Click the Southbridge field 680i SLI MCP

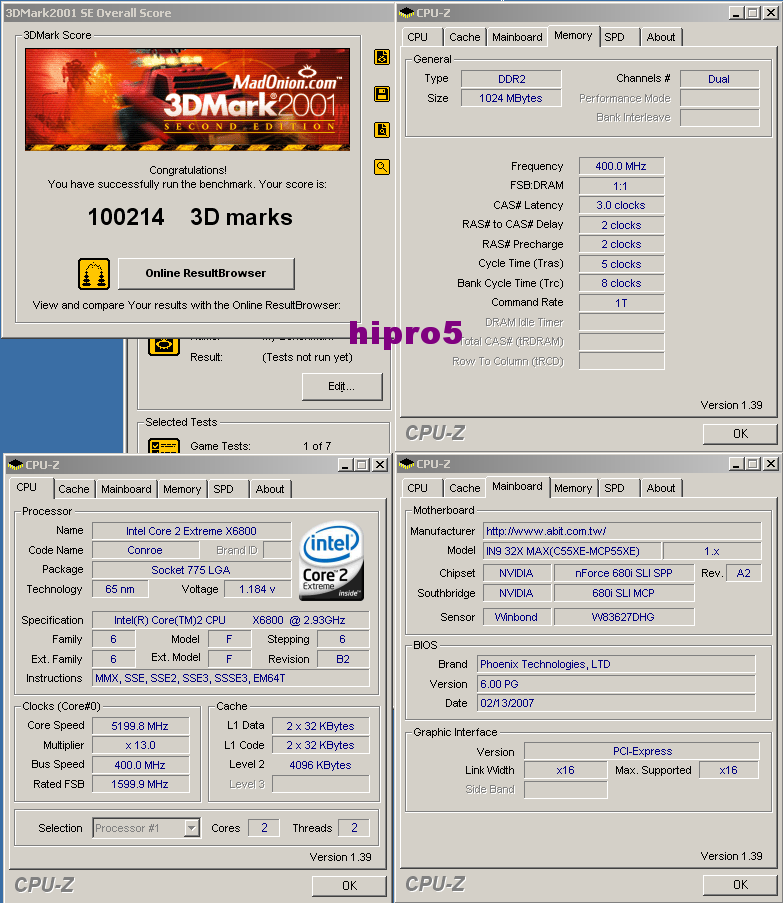click(x=624, y=593)
